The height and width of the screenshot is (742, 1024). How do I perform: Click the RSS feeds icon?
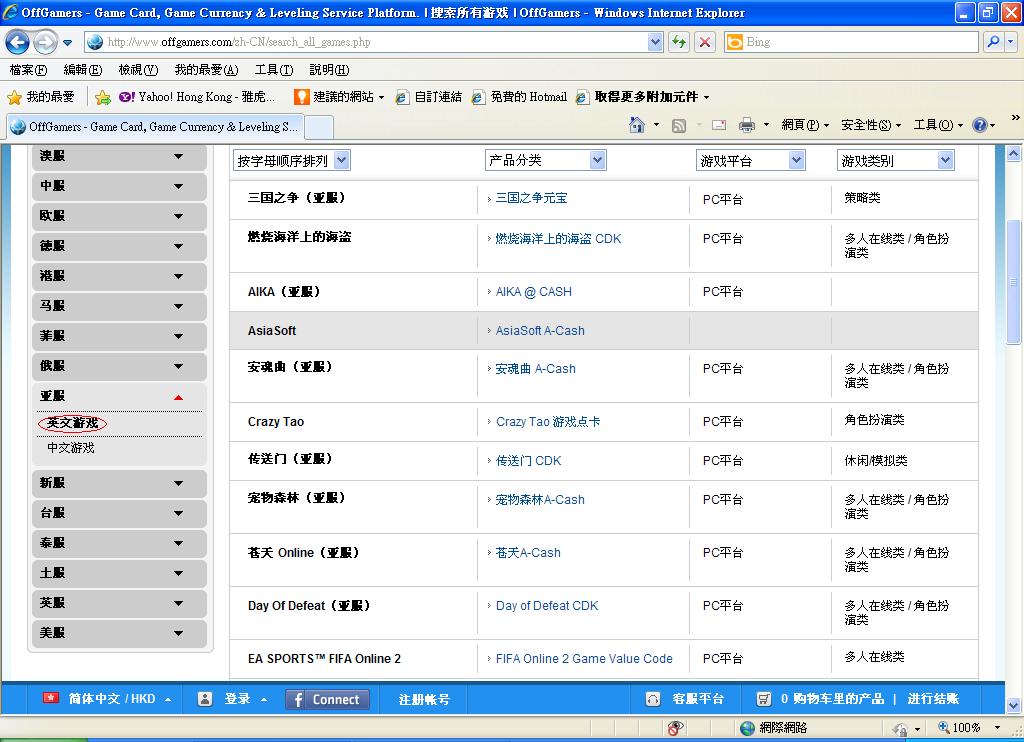679,125
